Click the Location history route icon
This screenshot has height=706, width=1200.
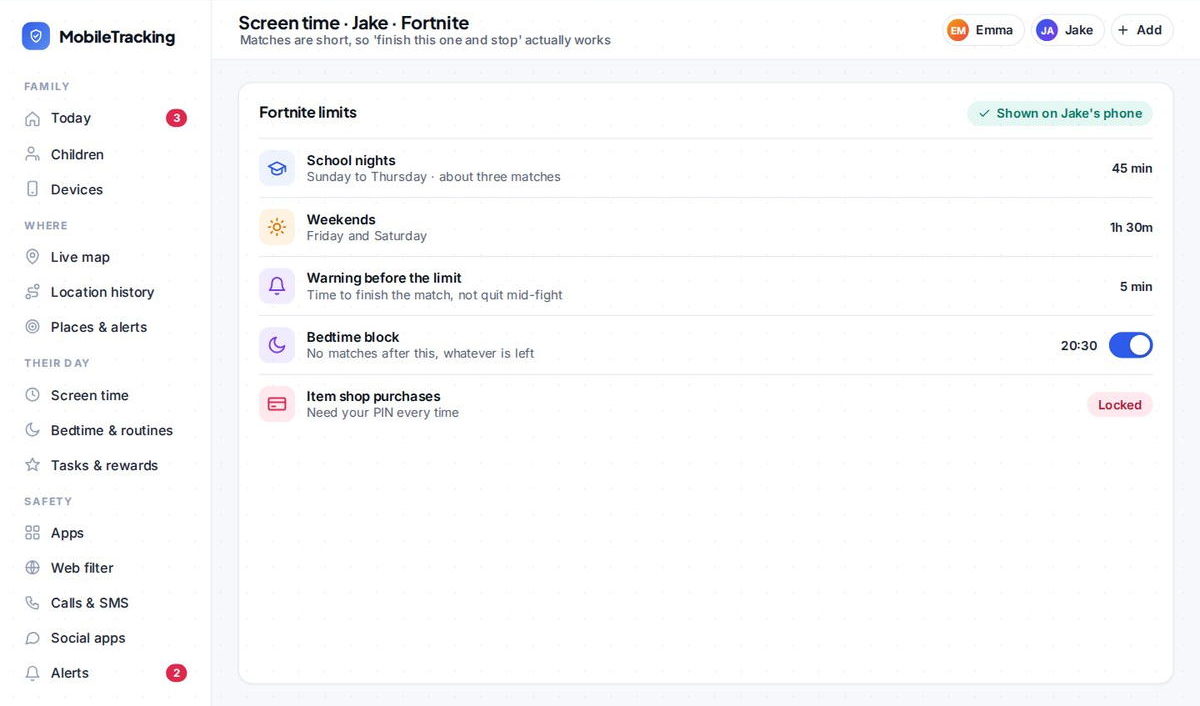(32, 292)
